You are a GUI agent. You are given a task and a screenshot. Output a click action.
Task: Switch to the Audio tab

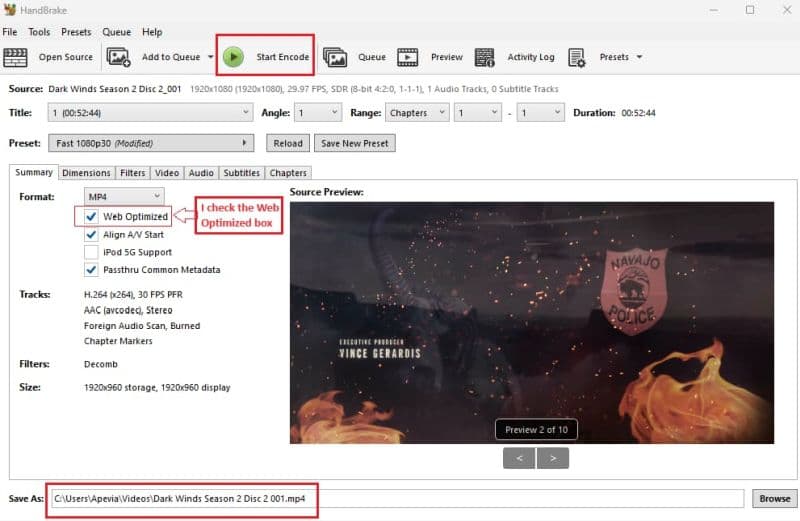click(201, 173)
